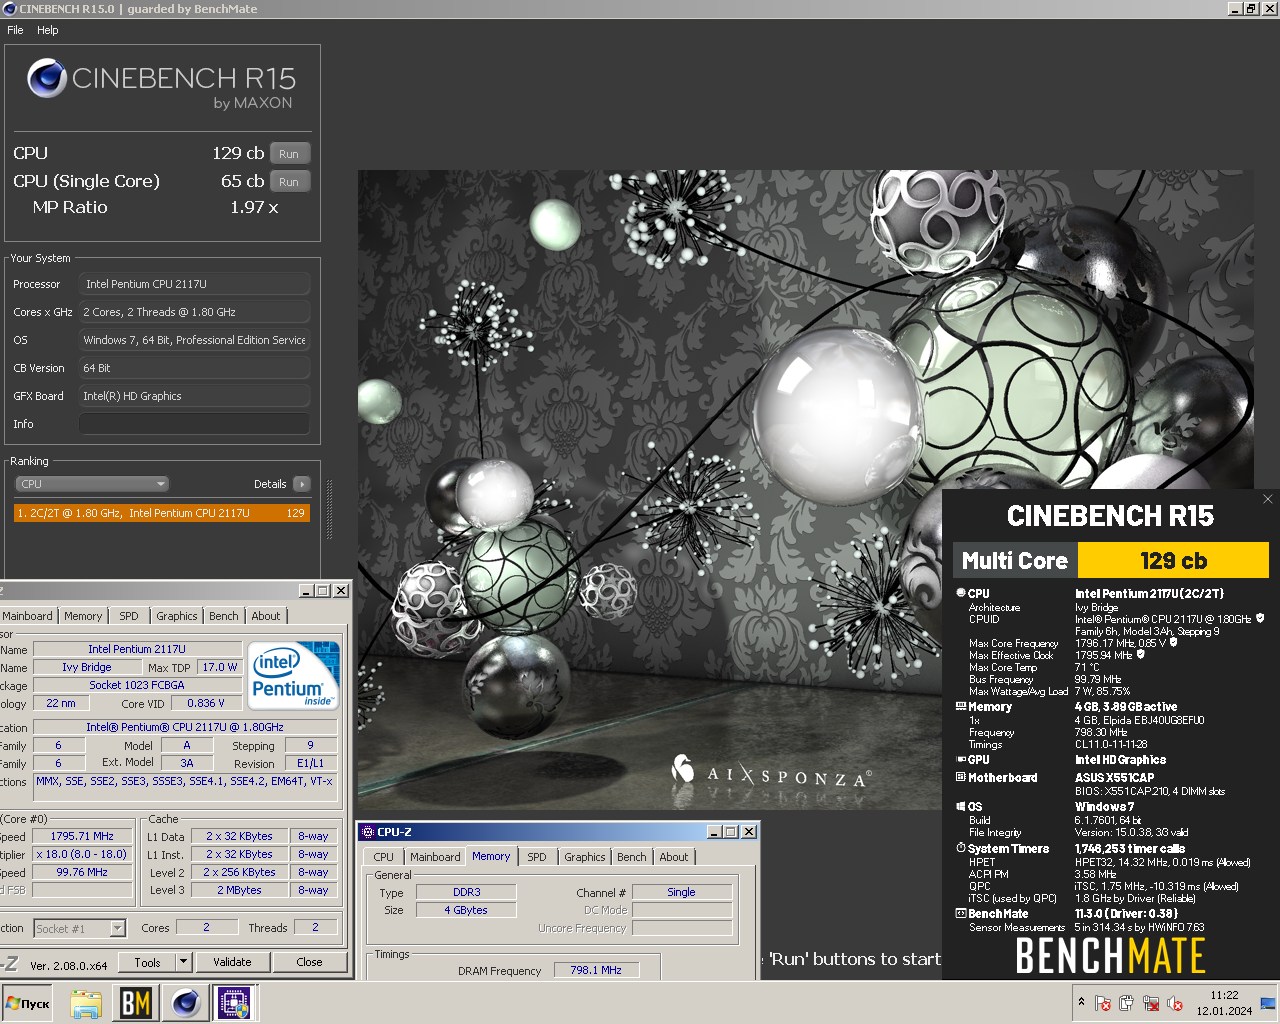Screen dimensions: 1280x1024
Task: Click the shield icon beside the CPUID string
Action: point(1260,618)
